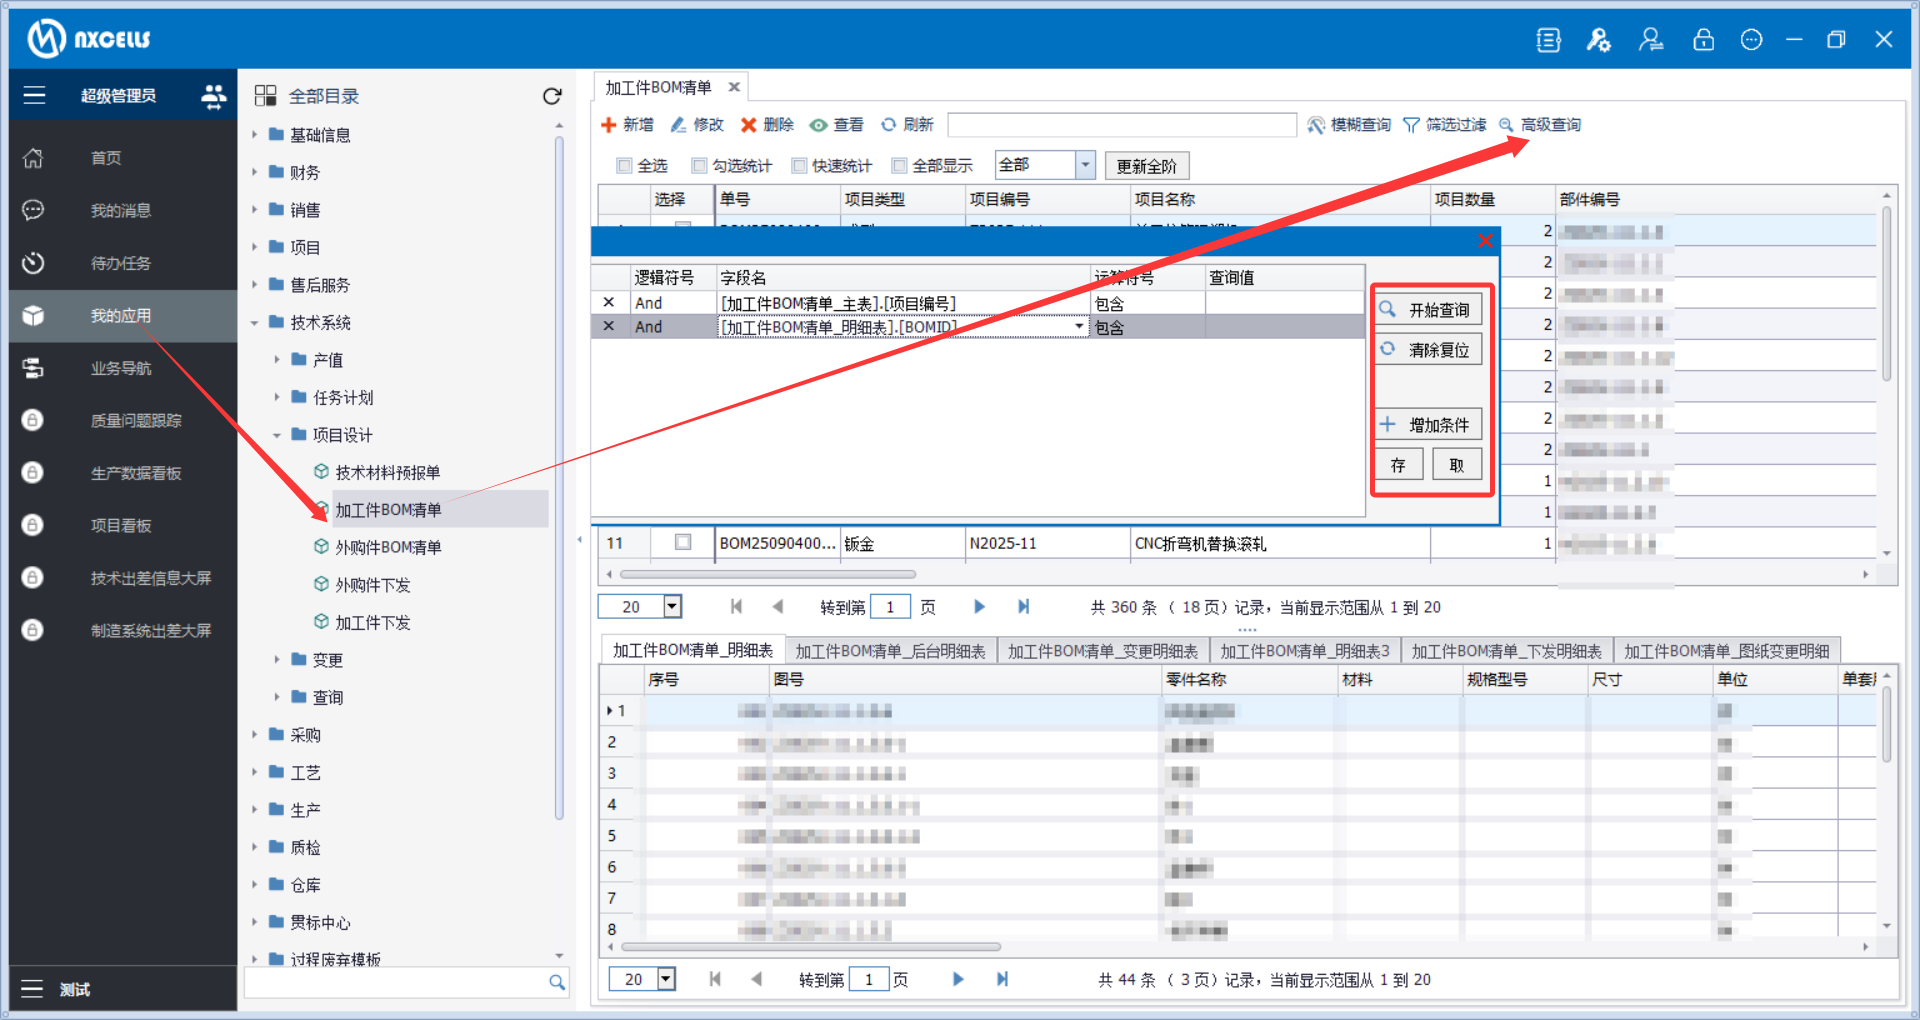Click the red 删除 toolbar icon
The image size is (1920, 1020).
[748, 125]
